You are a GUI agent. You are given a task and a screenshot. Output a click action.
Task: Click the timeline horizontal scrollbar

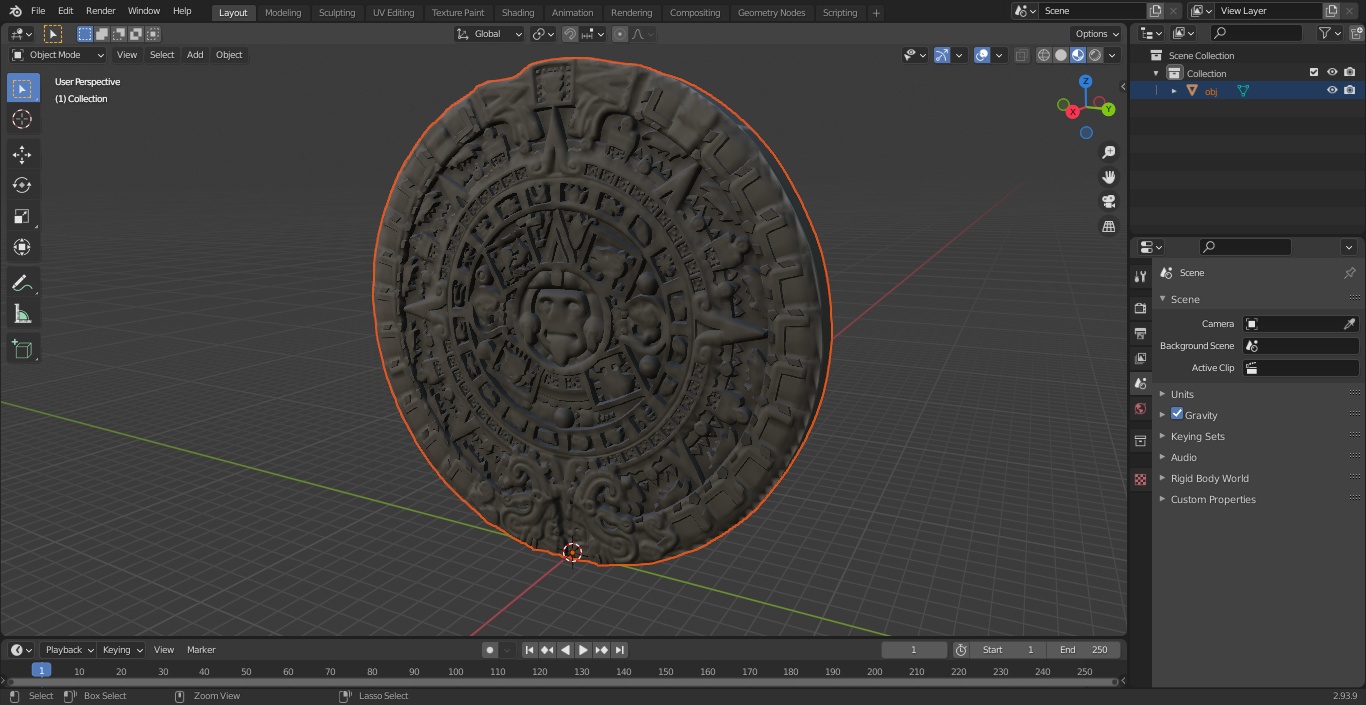click(562, 682)
